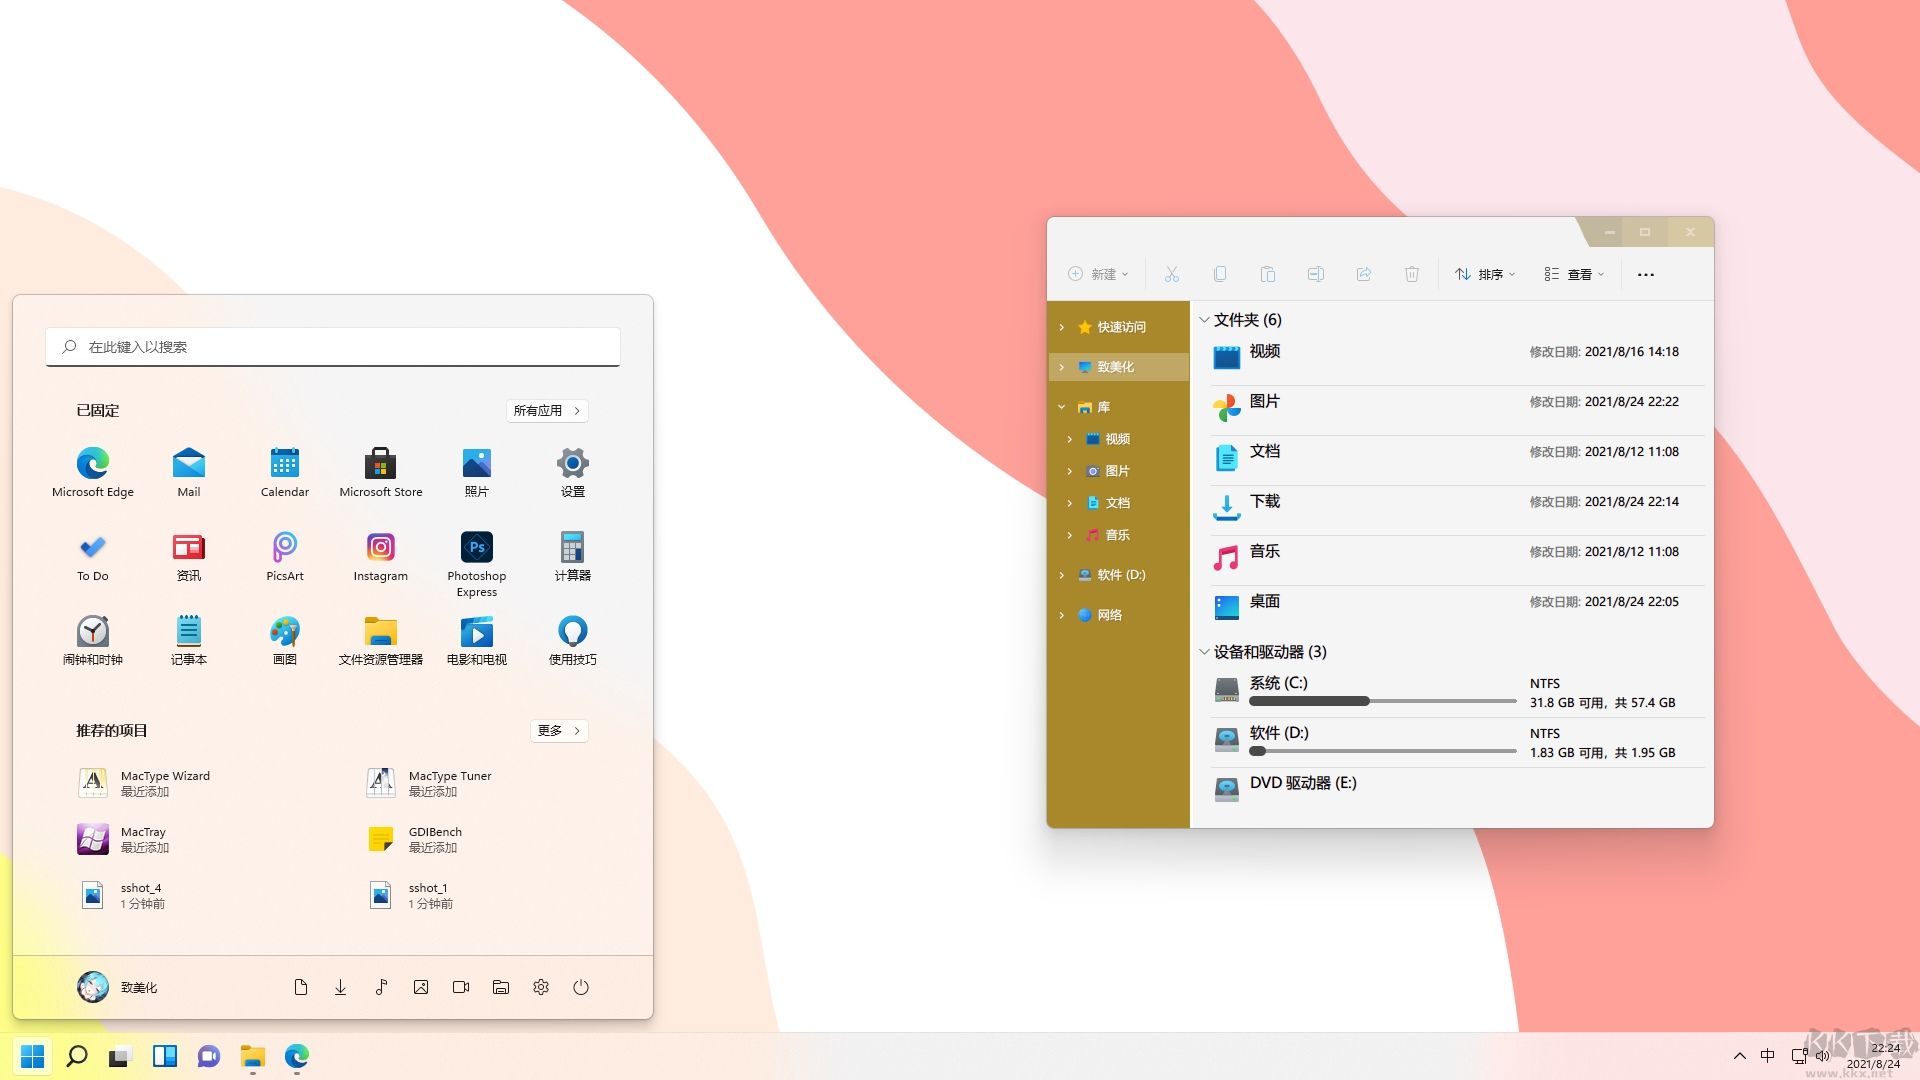Click the delete trash icon in Explorer
Screen dimensions: 1920x1080
click(1411, 274)
